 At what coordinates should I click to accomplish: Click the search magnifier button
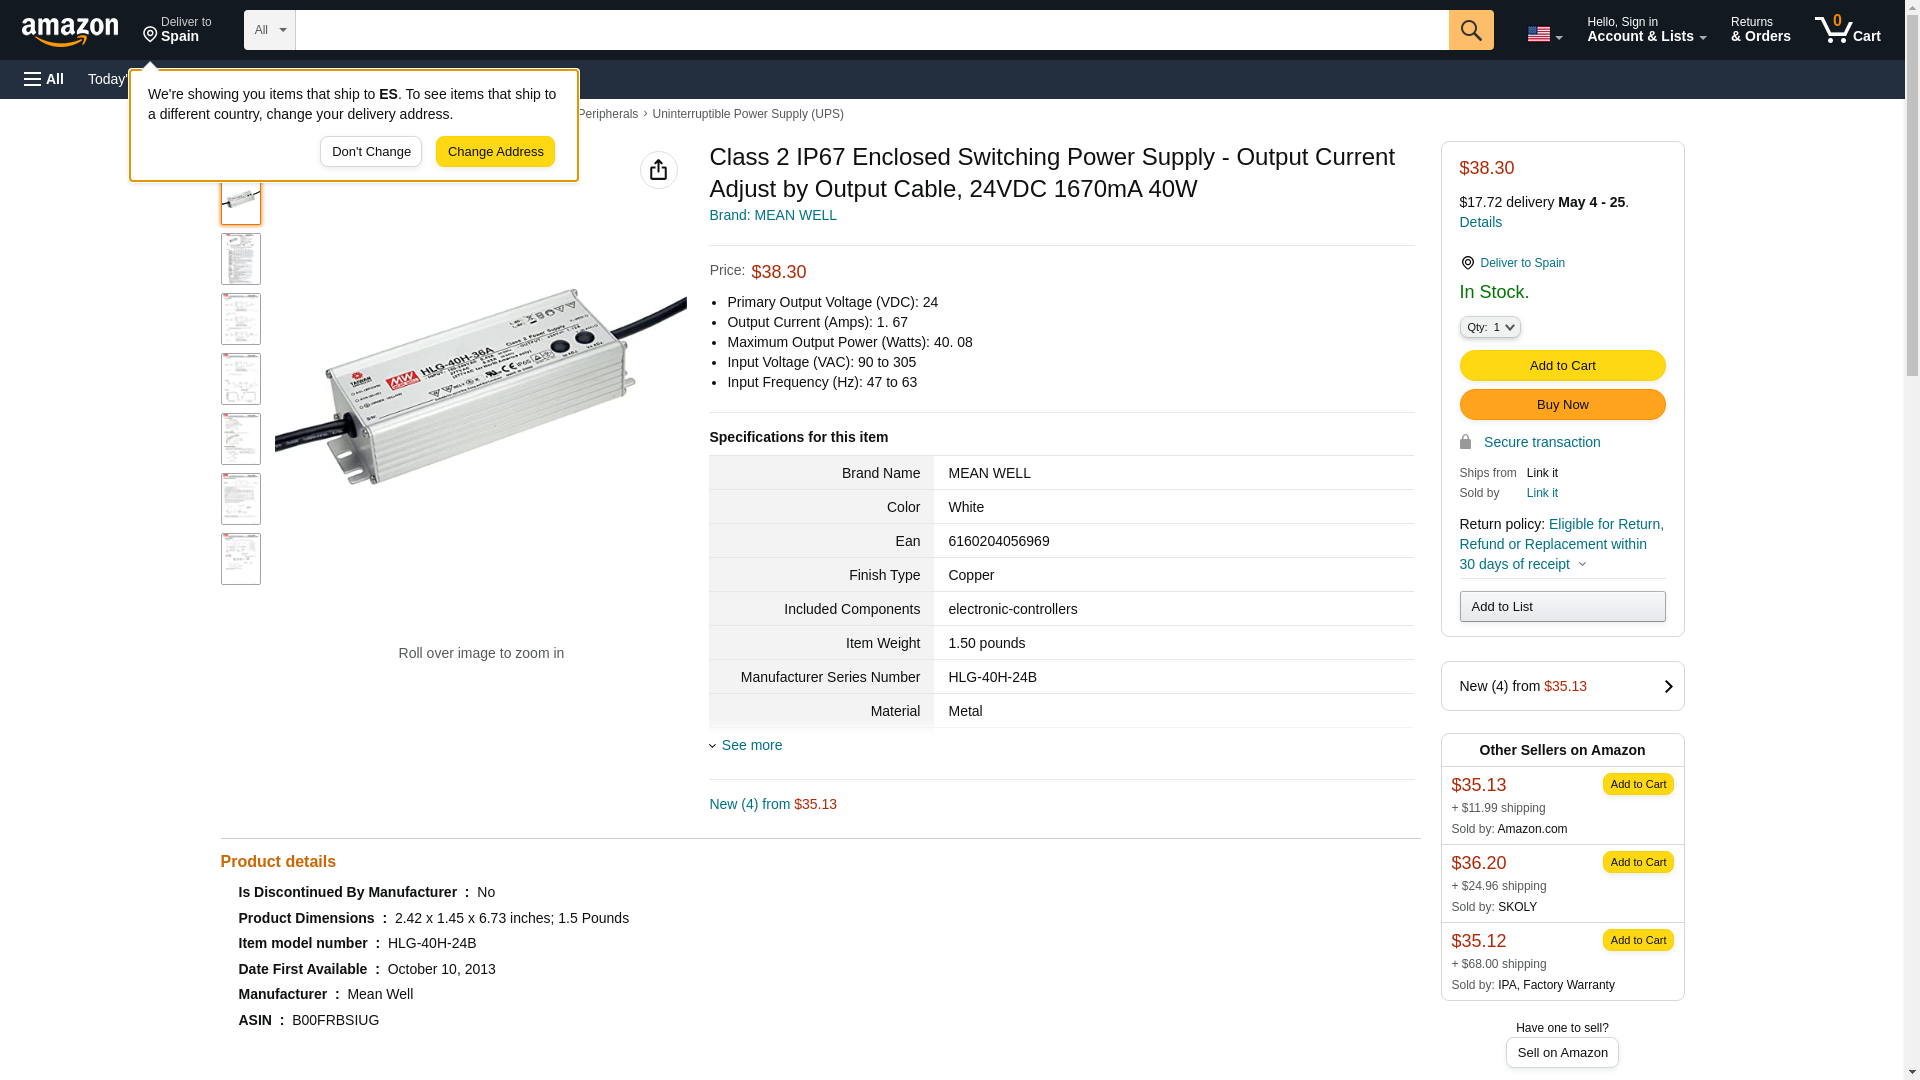1470,30
